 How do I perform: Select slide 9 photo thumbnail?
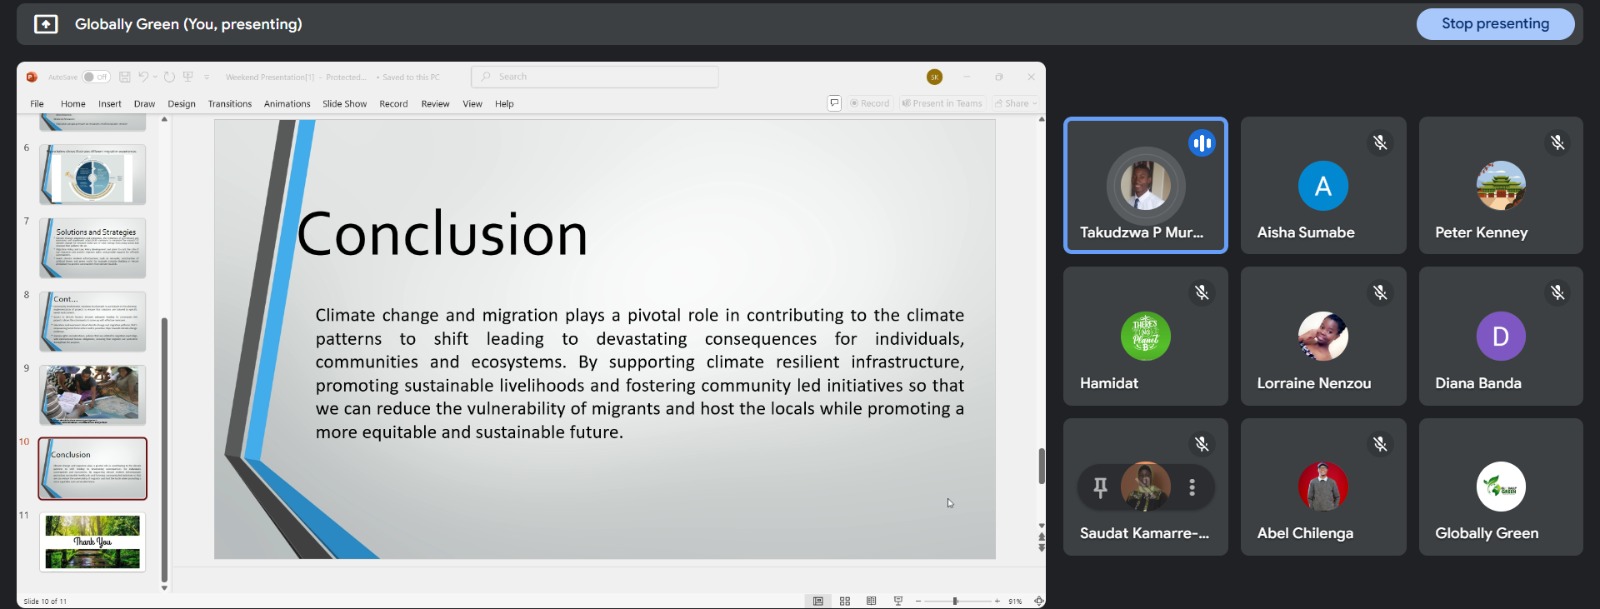pyautogui.click(x=93, y=395)
